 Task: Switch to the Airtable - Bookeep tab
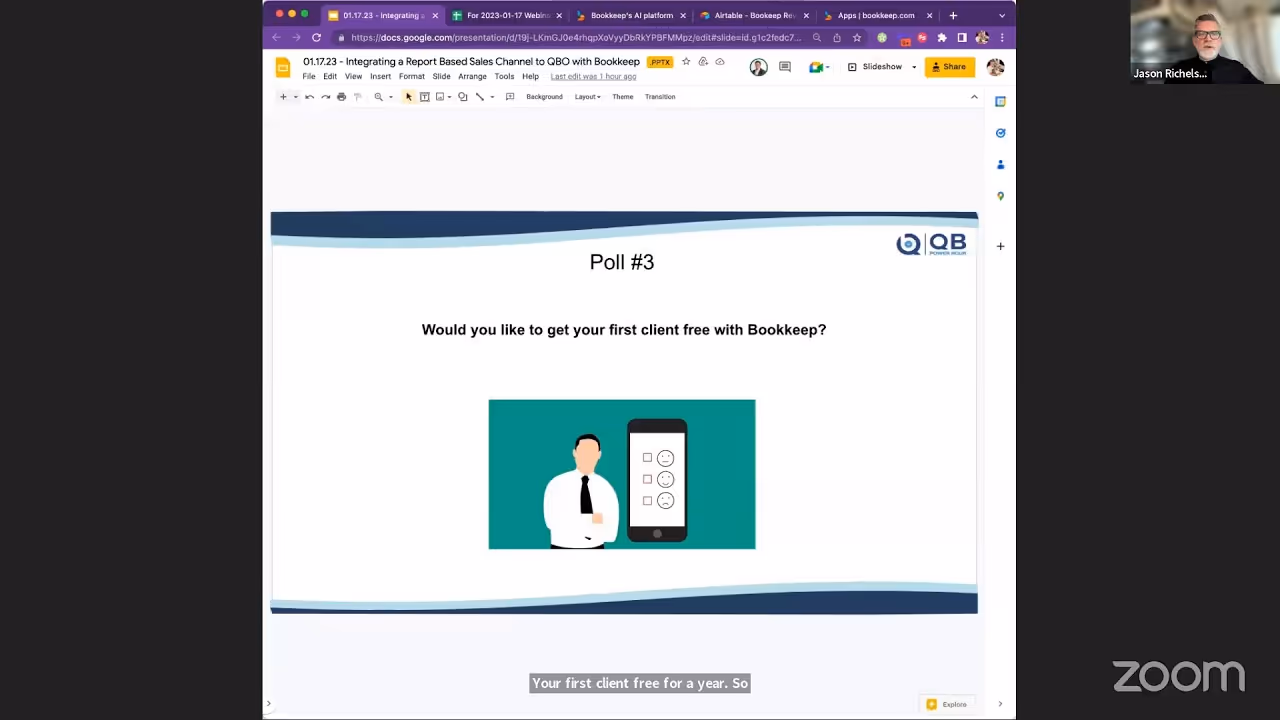click(753, 16)
